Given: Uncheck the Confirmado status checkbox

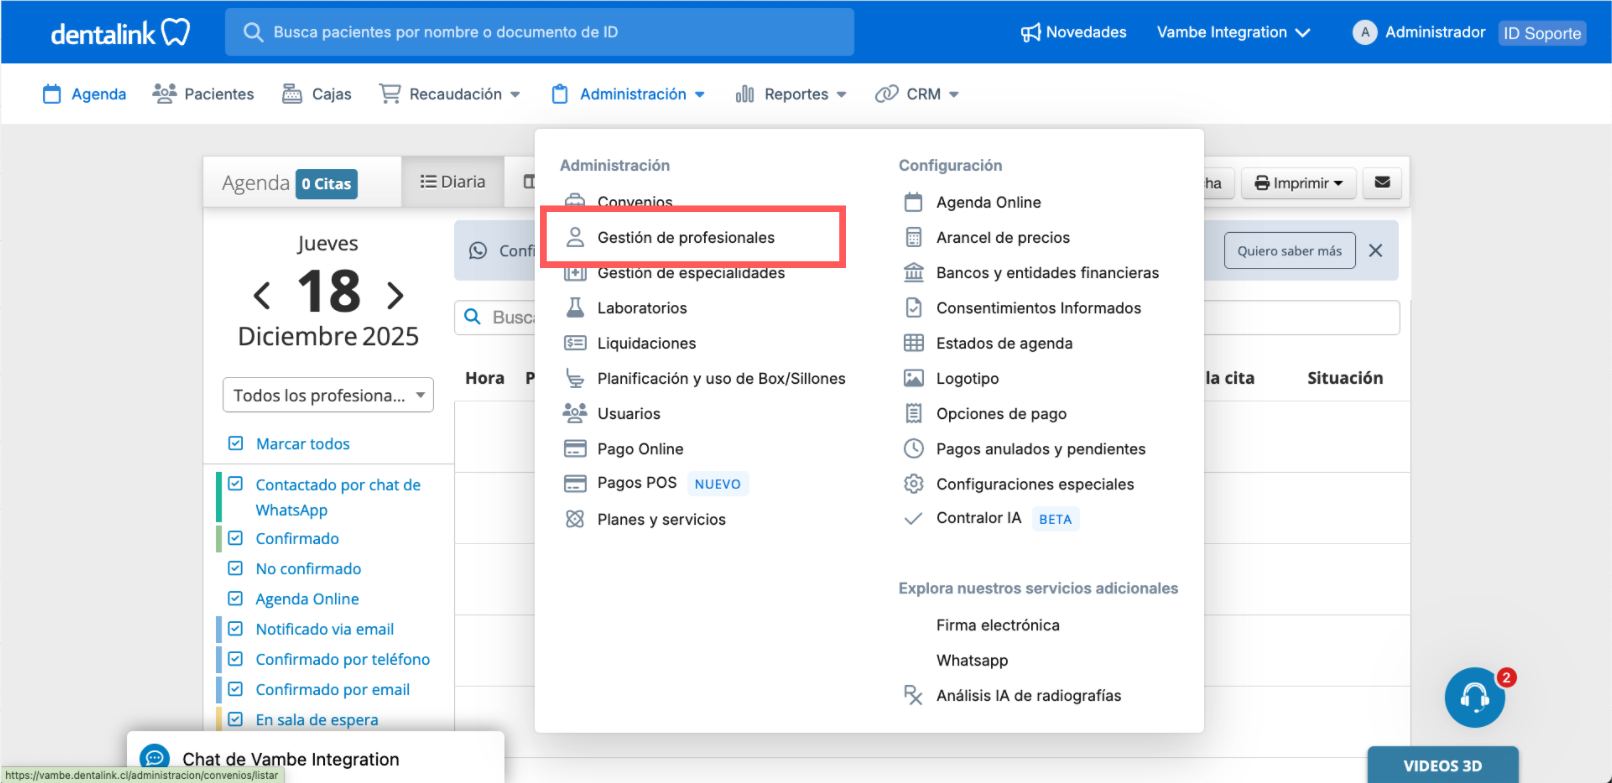Looking at the screenshot, I should (x=236, y=538).
